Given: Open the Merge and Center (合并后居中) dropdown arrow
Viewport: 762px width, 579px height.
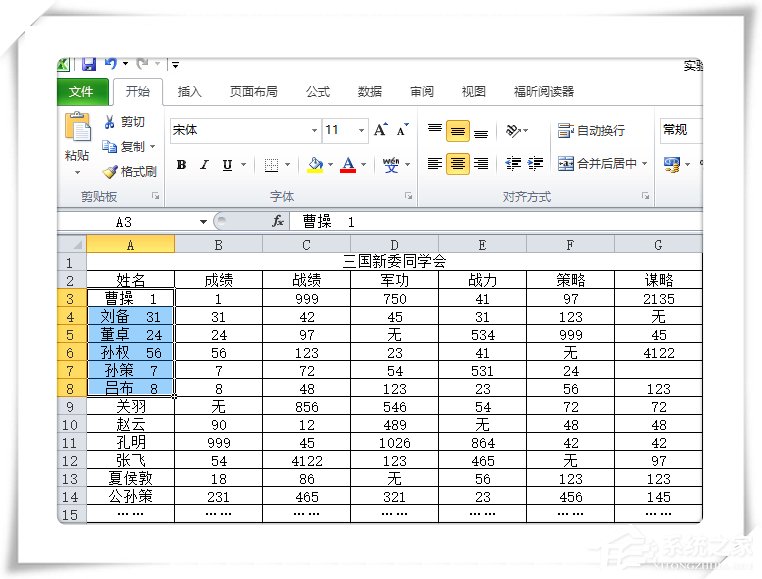Looking at the screenshot, I should point(644,164).
